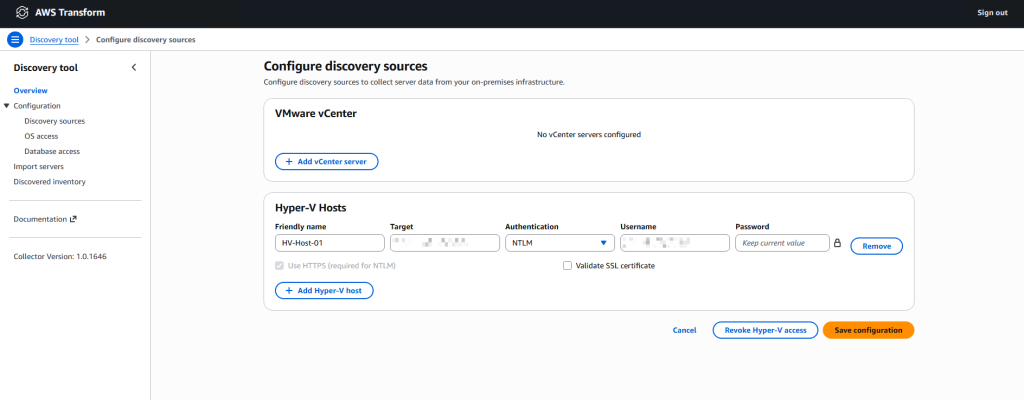The width and height of the screenshot is (1024, 400).
Task: Click the Hyper-V Hosts heading
Action: (x=311, y=208)
